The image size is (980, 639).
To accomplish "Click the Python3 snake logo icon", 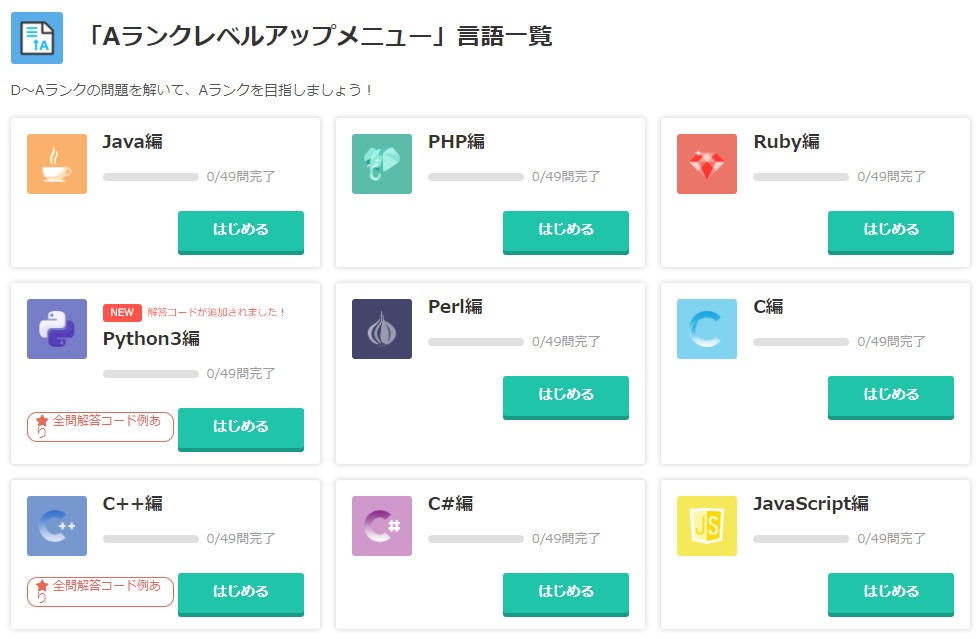I will [x=57, y=329].
